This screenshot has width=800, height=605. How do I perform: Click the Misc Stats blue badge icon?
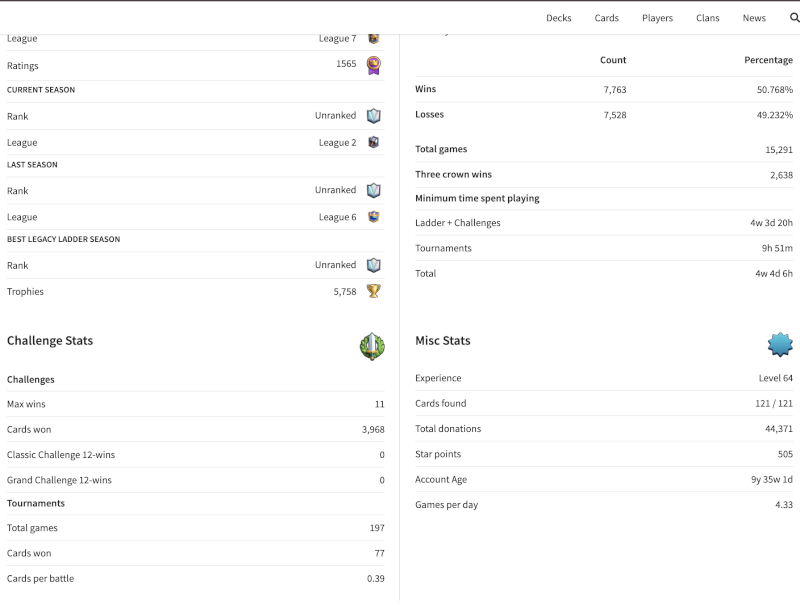(x=780, y=345)
